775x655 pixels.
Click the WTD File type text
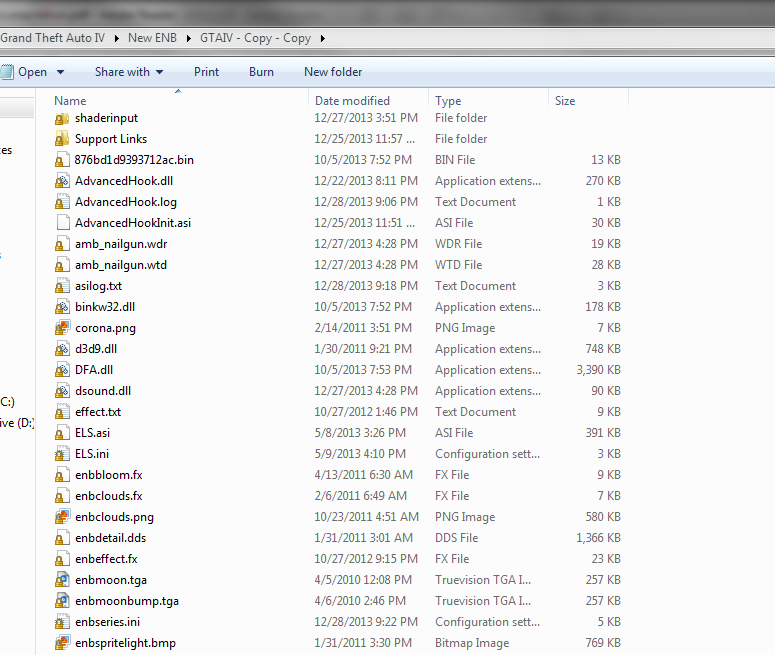pos(458,265)
